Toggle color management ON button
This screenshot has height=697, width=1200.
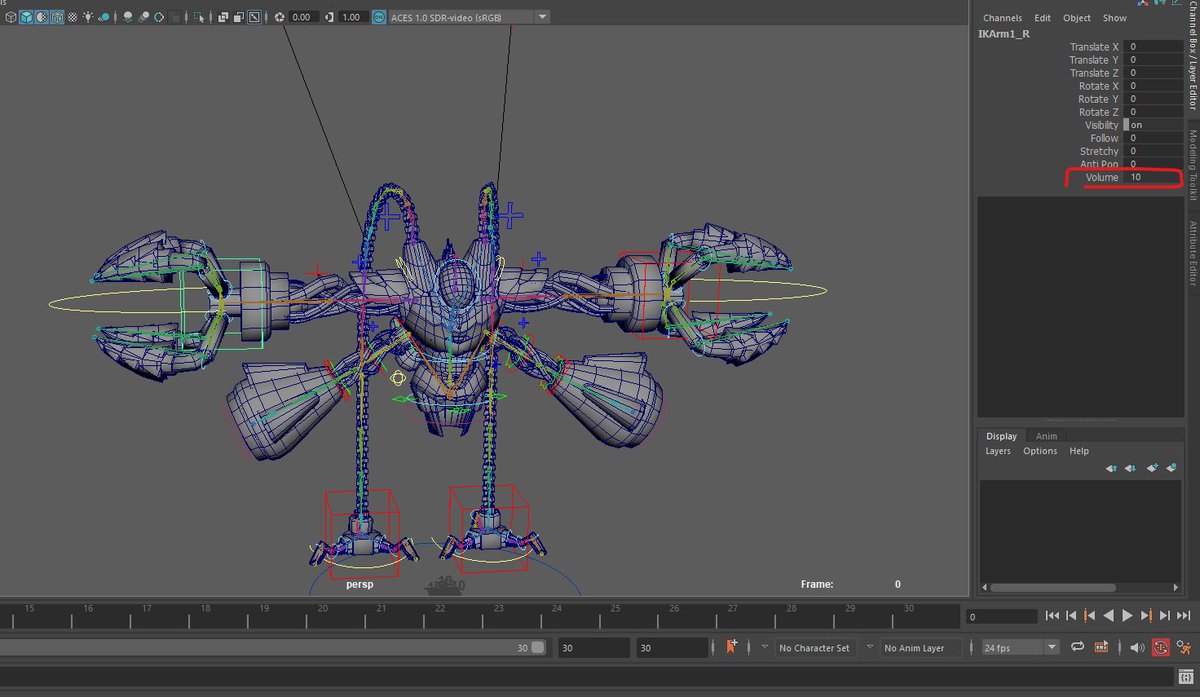tap(380, 17)
